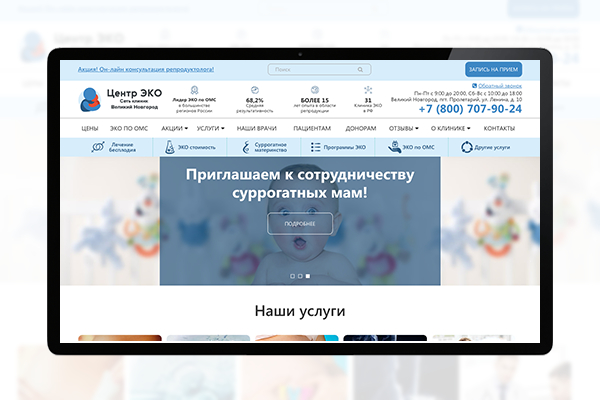Open the ЦЕНЫ menu item
Image resolution: width=600 pixels, height=400 pixels.
(90, 128)
